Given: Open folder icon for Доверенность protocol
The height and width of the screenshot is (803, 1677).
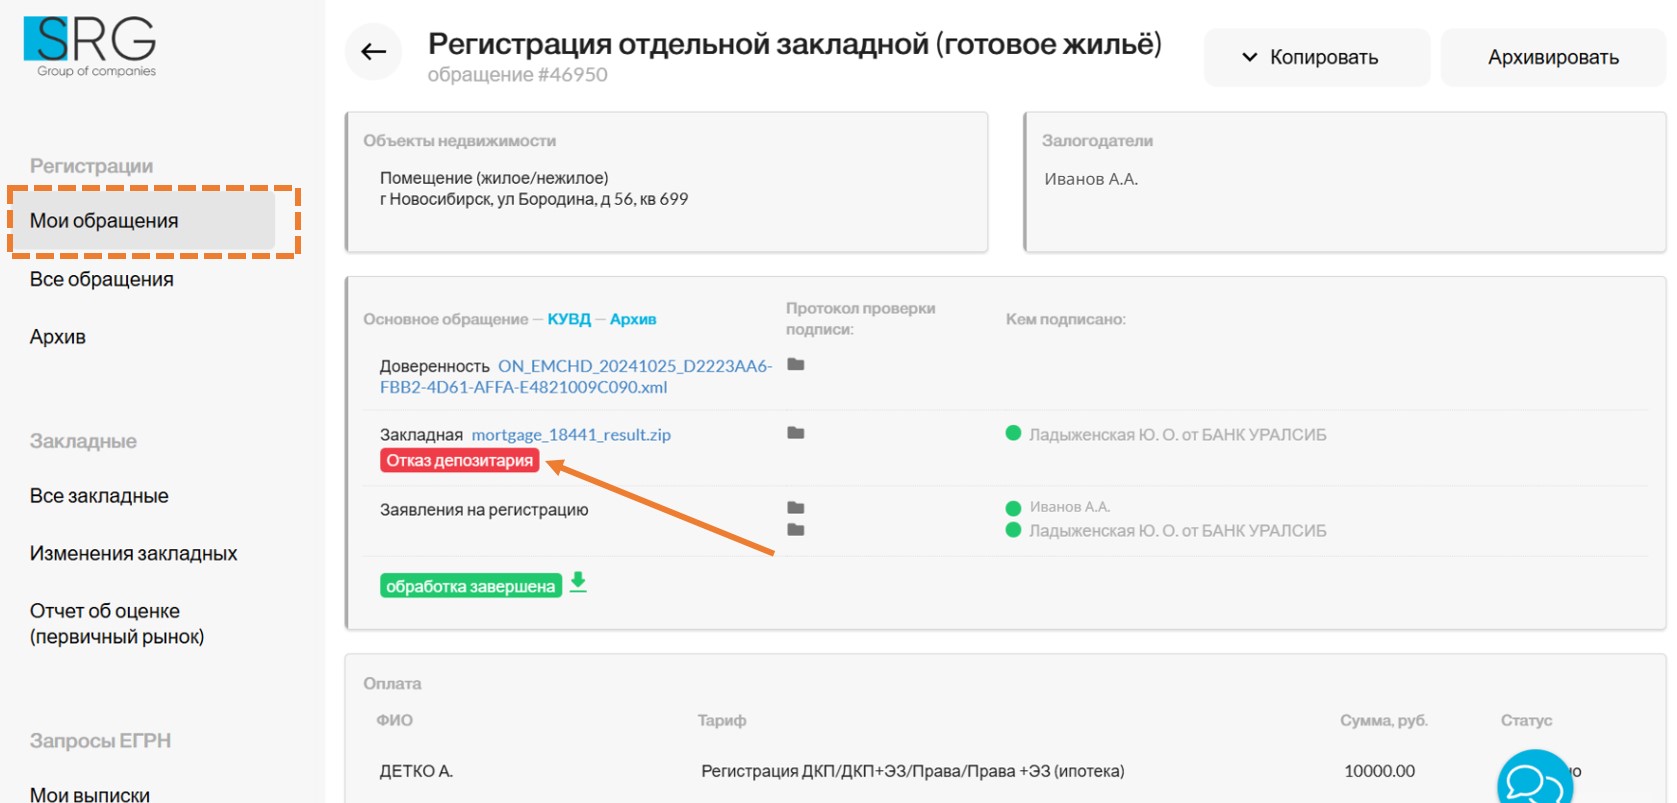Looking at the screenshot, I should tap(796, 365).
